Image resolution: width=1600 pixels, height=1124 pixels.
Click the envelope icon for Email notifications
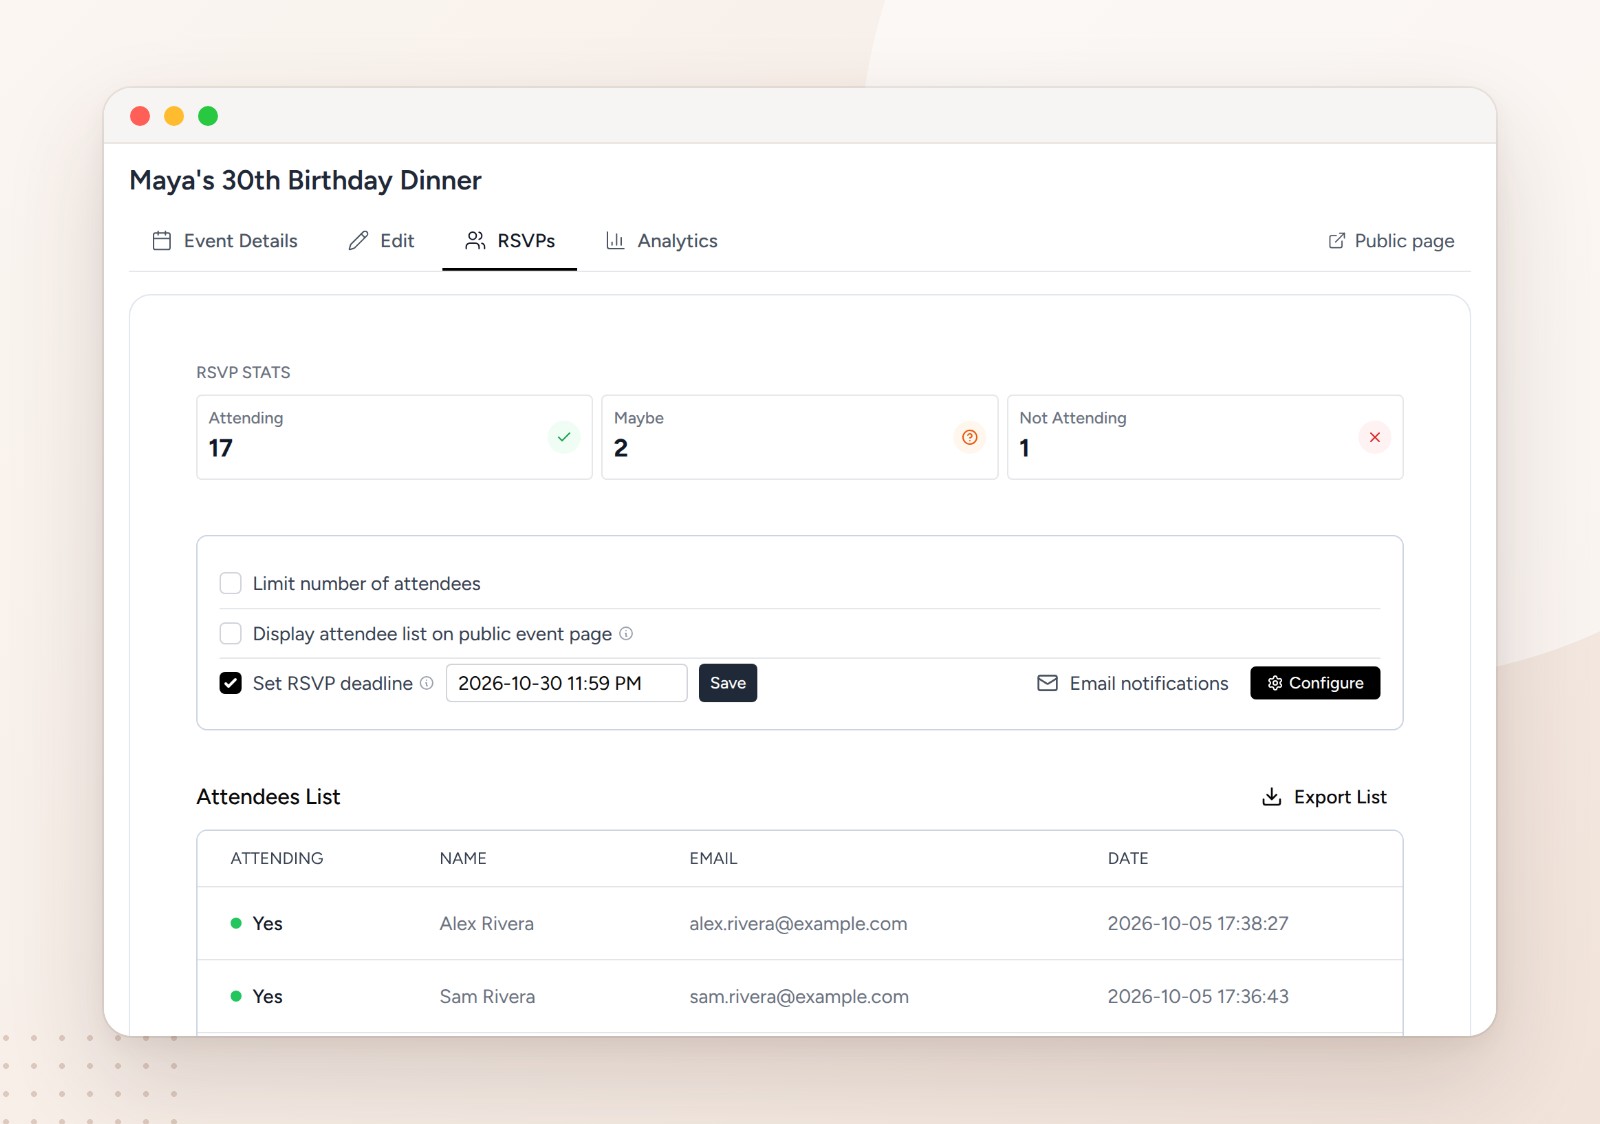(1047, 683)
